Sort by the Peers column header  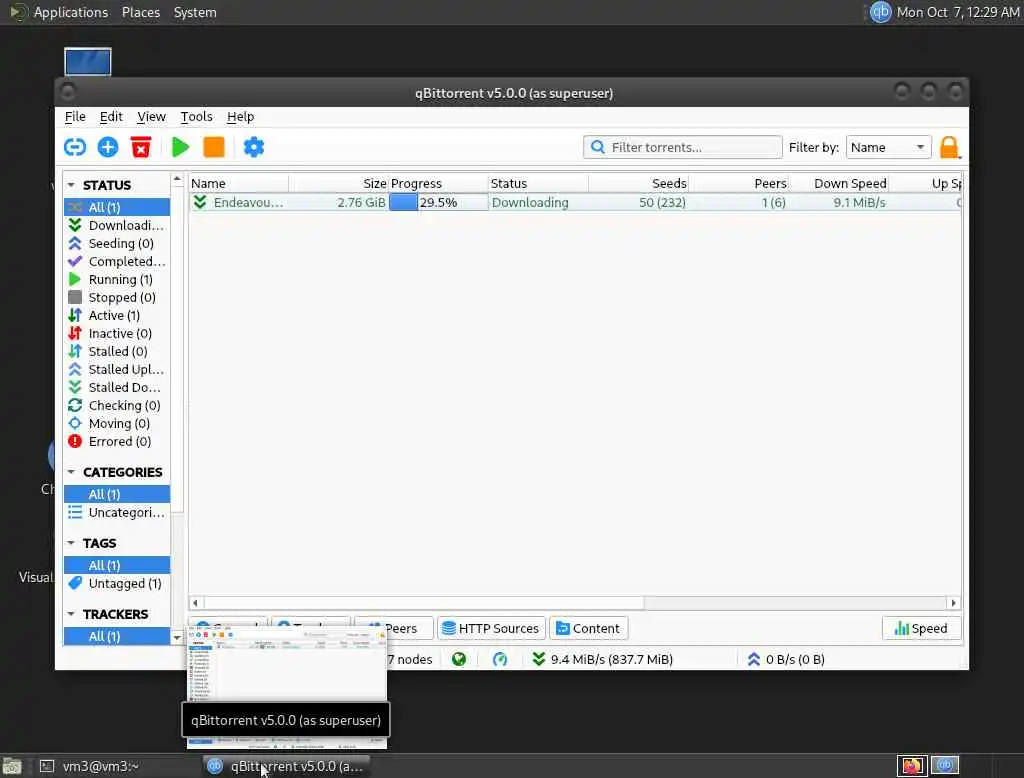(739, 184)
